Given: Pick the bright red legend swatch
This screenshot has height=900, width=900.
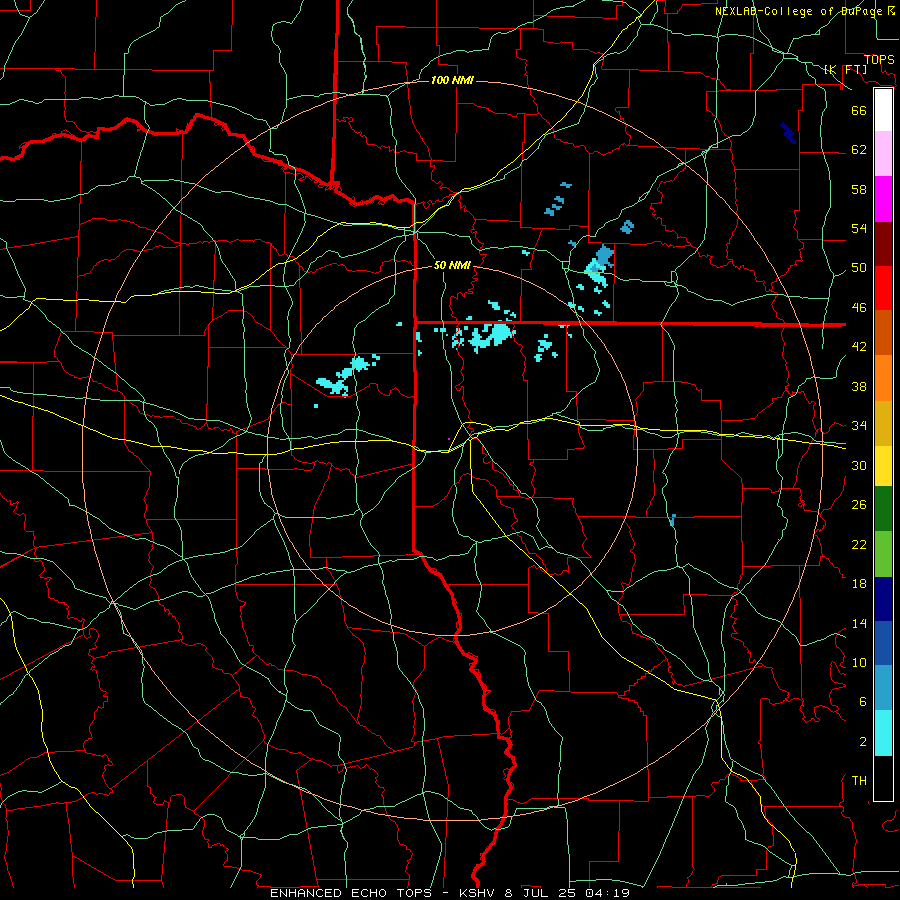Looking at the screenshot, I should click(x=883, y=288).
